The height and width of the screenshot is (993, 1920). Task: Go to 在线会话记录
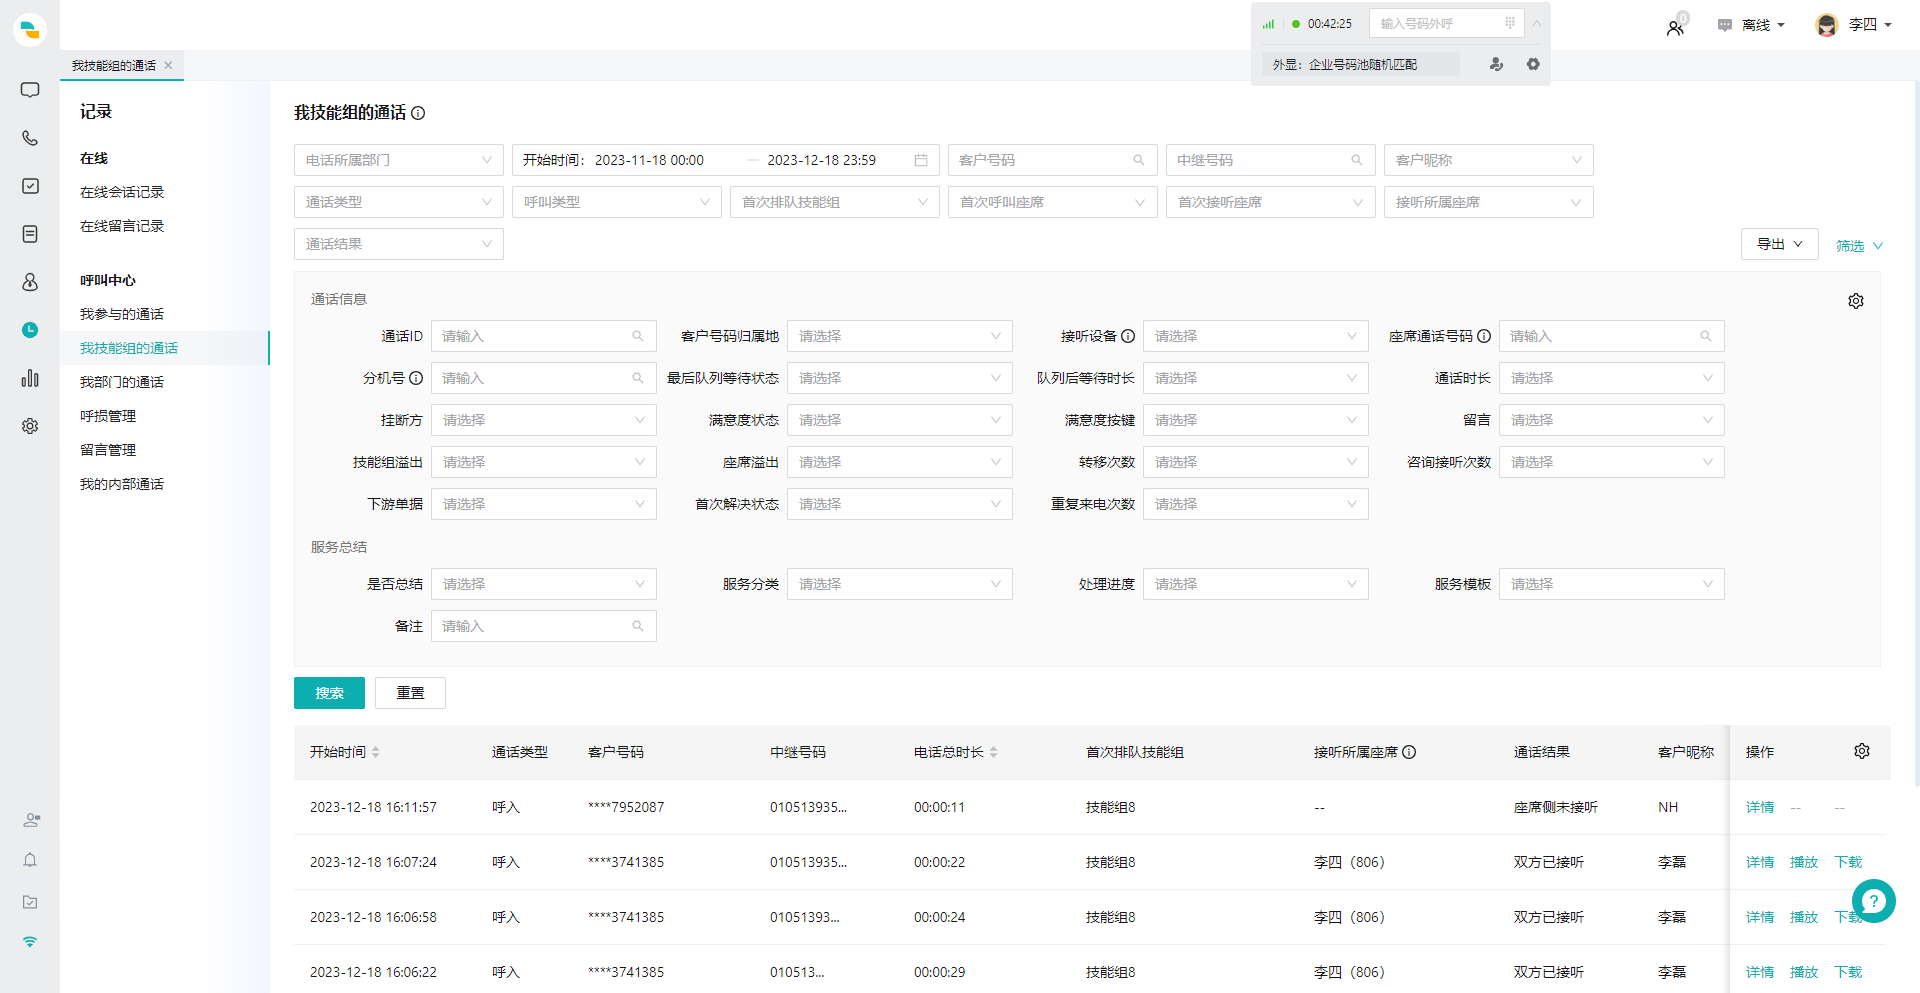(122, 192)
